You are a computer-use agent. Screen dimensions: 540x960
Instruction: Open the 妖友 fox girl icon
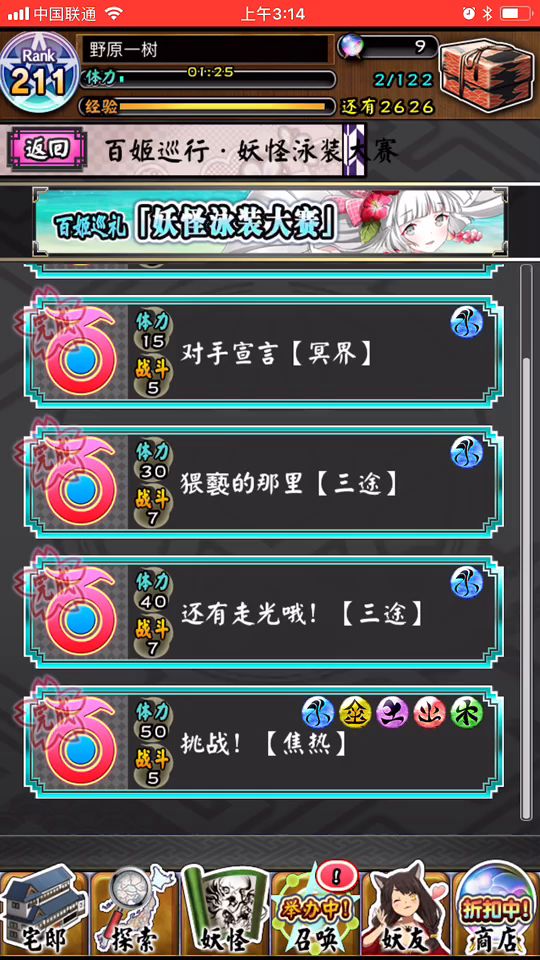coord(405,912)
